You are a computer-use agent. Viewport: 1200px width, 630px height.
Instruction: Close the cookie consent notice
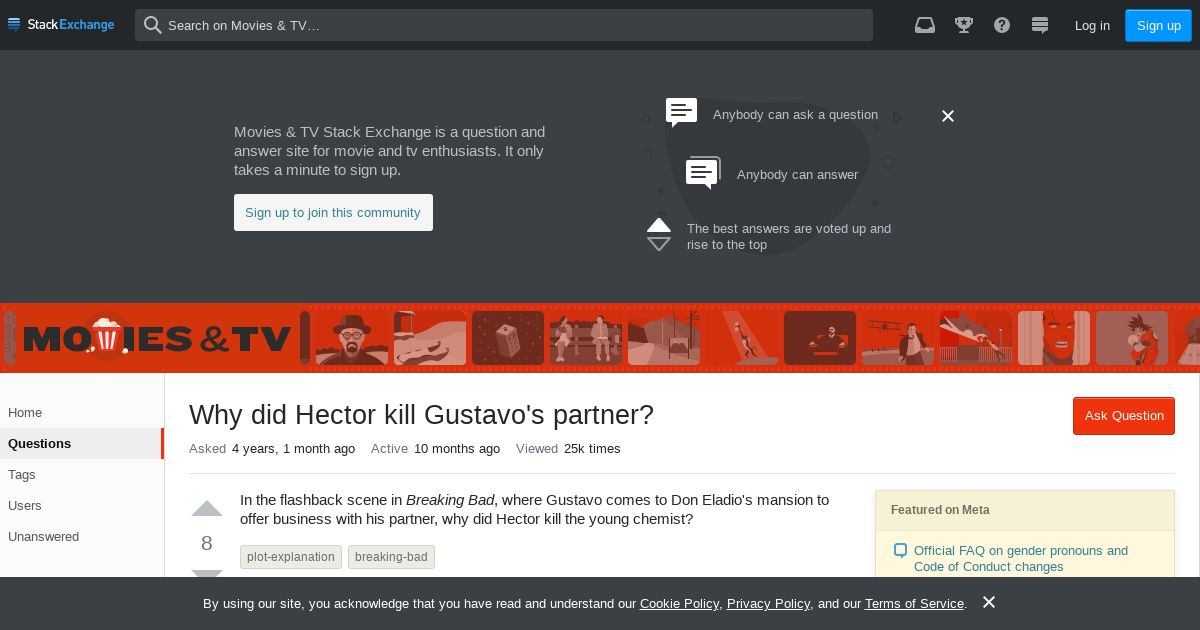tap(989, 602)
